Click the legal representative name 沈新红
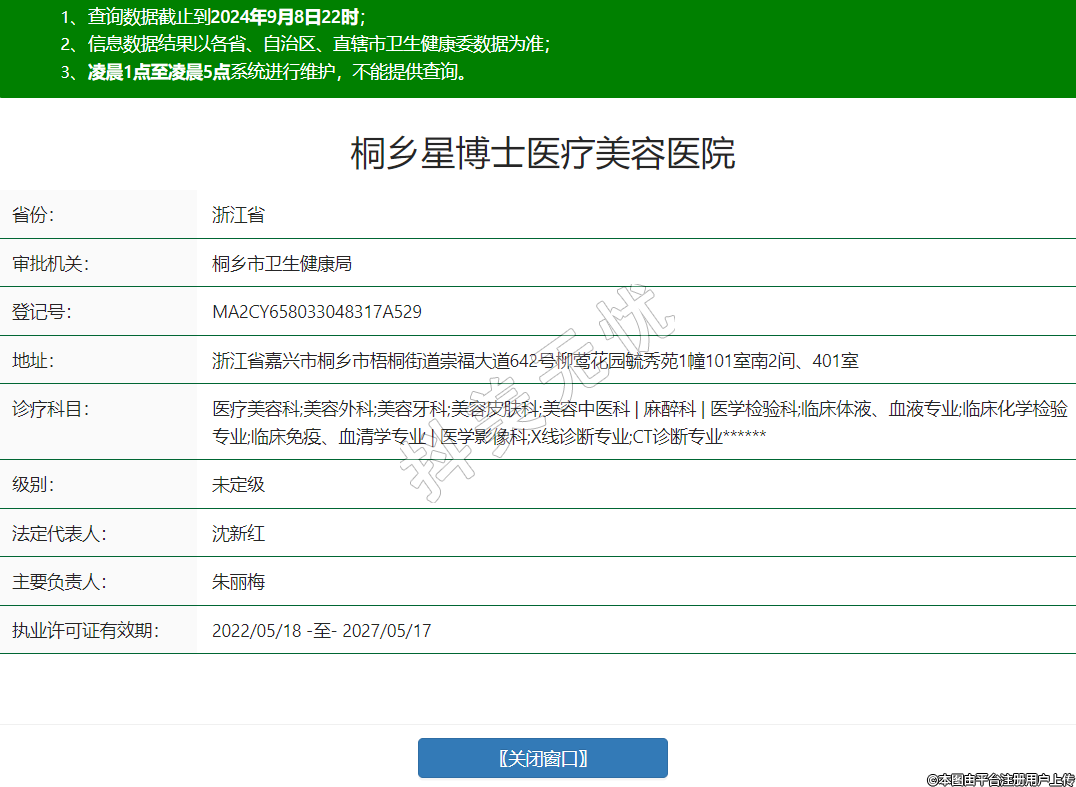 (x=238, y=534)
